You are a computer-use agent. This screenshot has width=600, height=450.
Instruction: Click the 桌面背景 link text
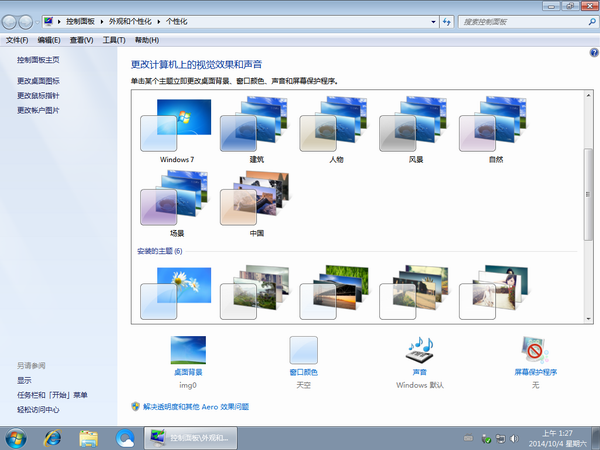pyautogui.click(x=188, y=372)
